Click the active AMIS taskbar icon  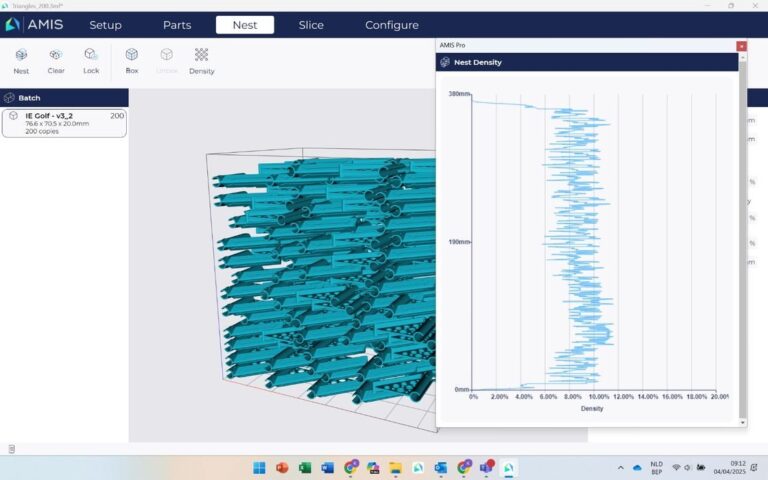coord(509,468)
